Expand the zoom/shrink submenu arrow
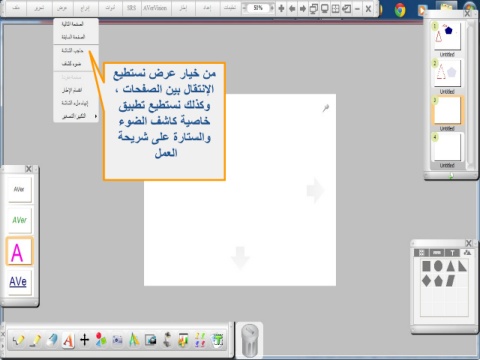480x360 pixels. 96,116
